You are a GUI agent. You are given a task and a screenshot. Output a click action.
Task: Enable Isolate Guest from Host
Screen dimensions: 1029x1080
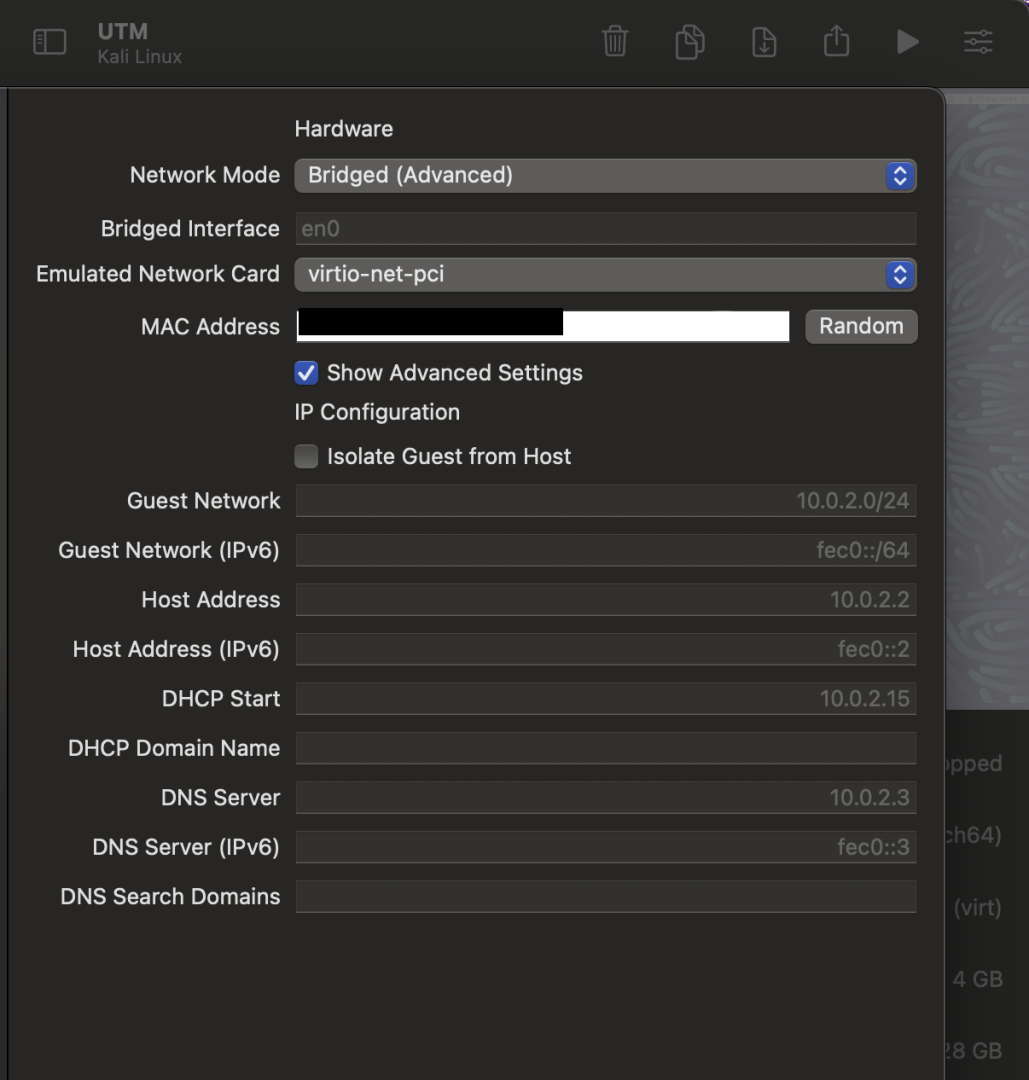click(306, 457)
